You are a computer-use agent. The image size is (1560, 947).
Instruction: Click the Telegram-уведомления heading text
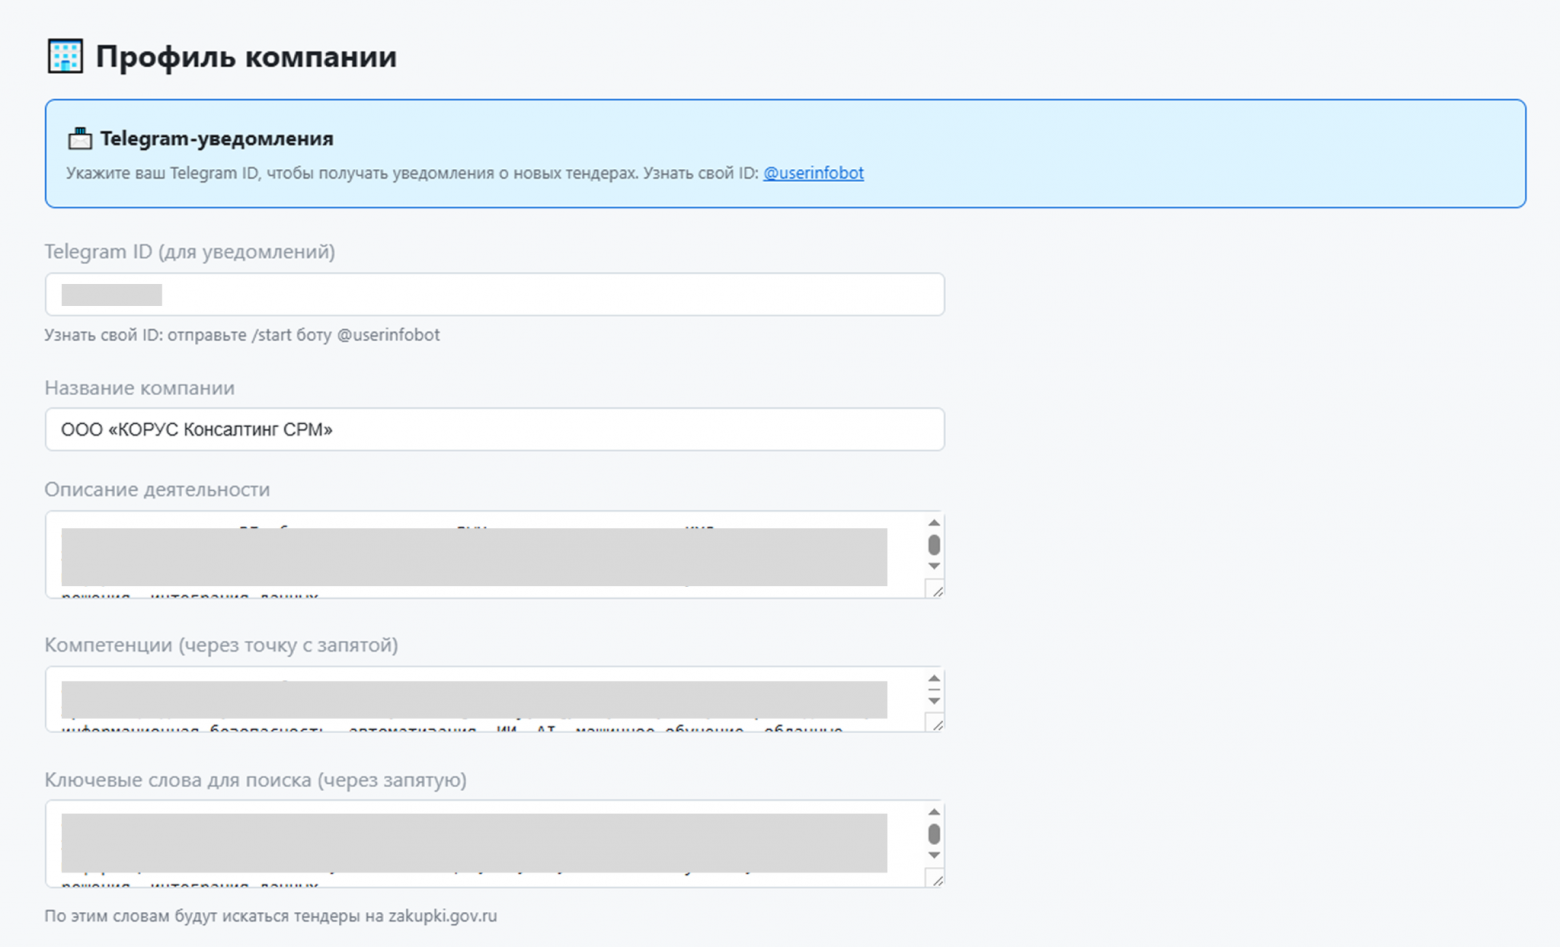coord(217,138)
